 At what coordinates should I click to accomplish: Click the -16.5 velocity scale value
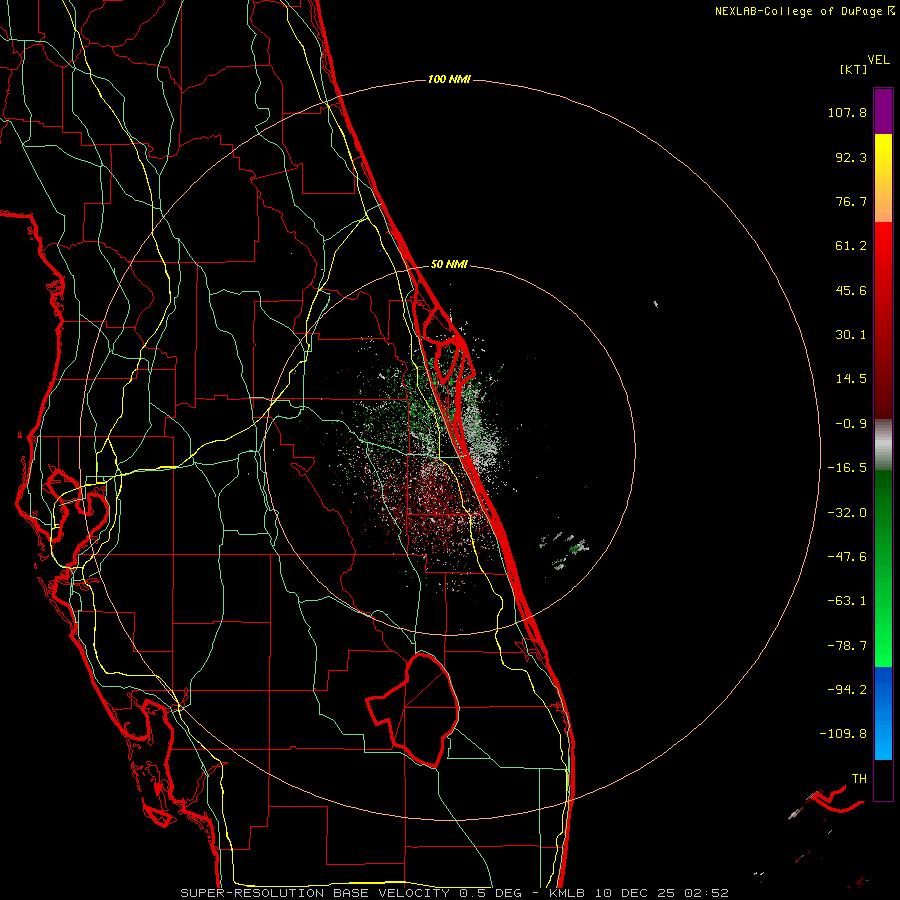pyautogui.click(x=847, y=468)
